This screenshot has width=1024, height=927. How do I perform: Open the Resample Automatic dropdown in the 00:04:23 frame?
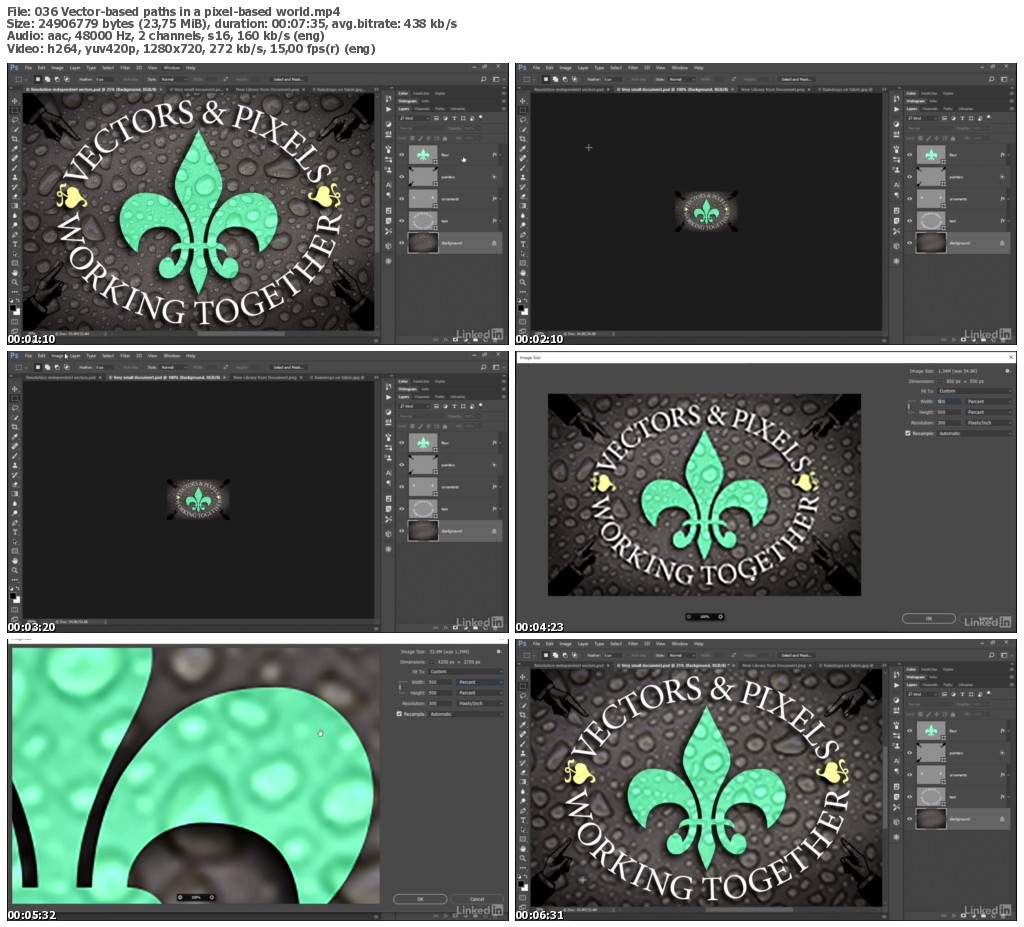coord(974,433)
